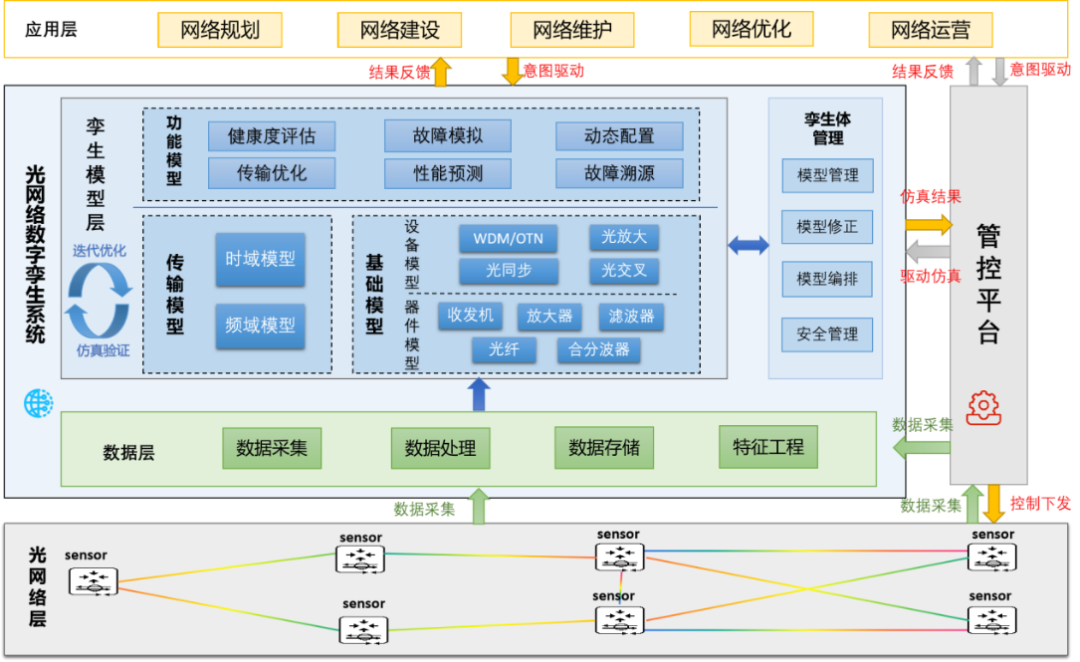Select the 网络规划 application box
The width and height of the screenshot is (1080, 662).
coord(220,30)
